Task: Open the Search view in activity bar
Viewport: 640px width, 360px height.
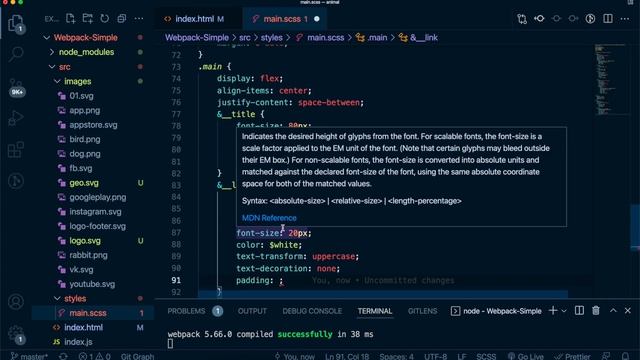Action: 16,54
